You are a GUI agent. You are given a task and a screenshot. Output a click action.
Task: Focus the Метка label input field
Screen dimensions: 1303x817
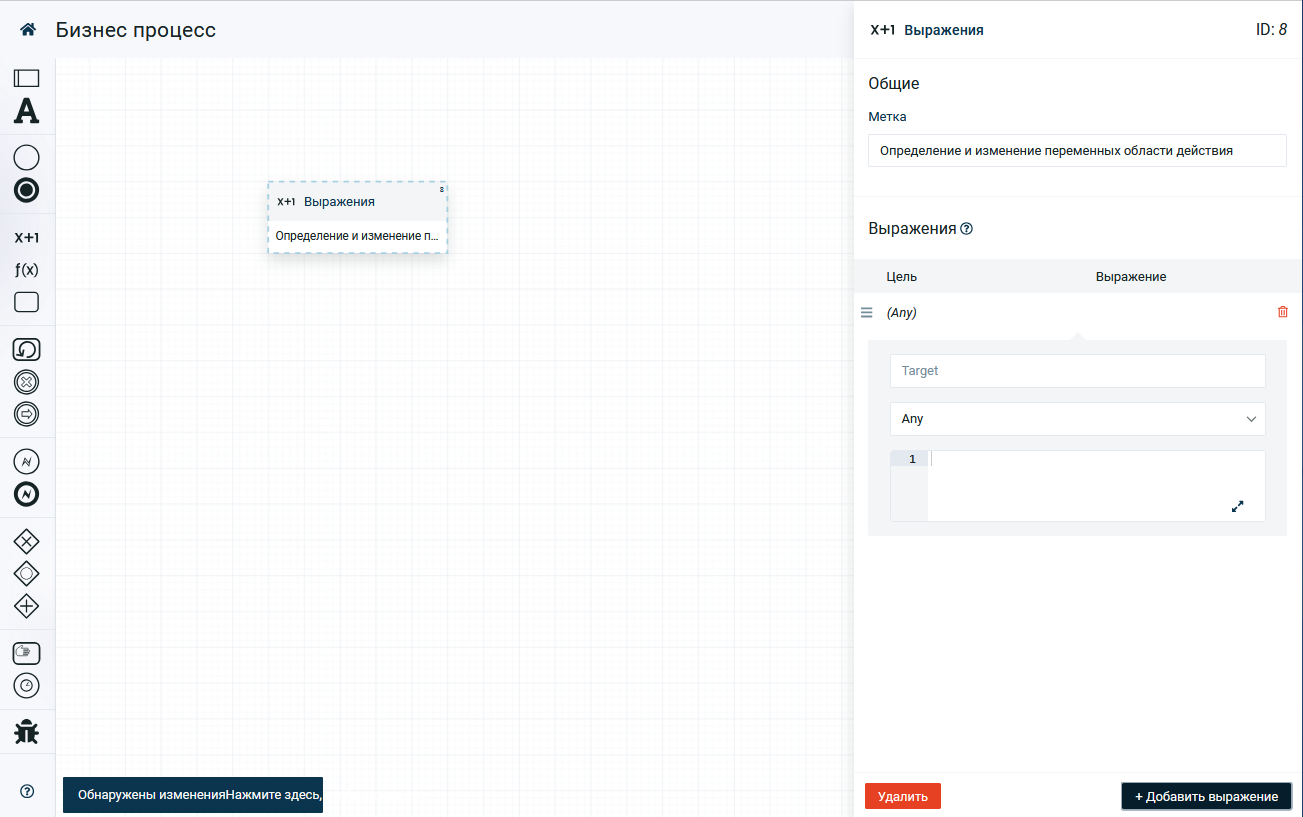1078,151
